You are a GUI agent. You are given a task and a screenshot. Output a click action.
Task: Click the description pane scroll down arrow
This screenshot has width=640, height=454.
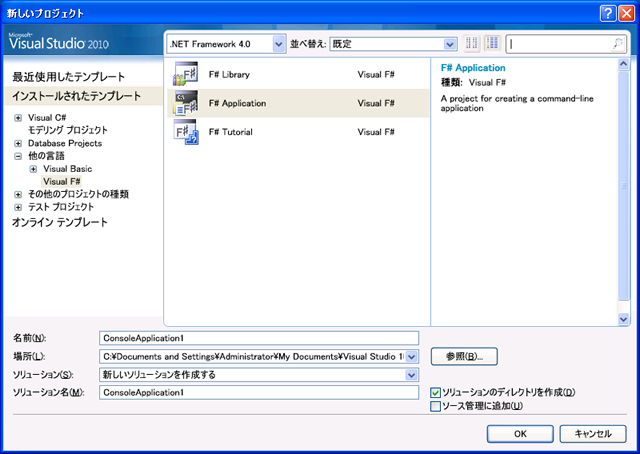(x=623, y=319)
